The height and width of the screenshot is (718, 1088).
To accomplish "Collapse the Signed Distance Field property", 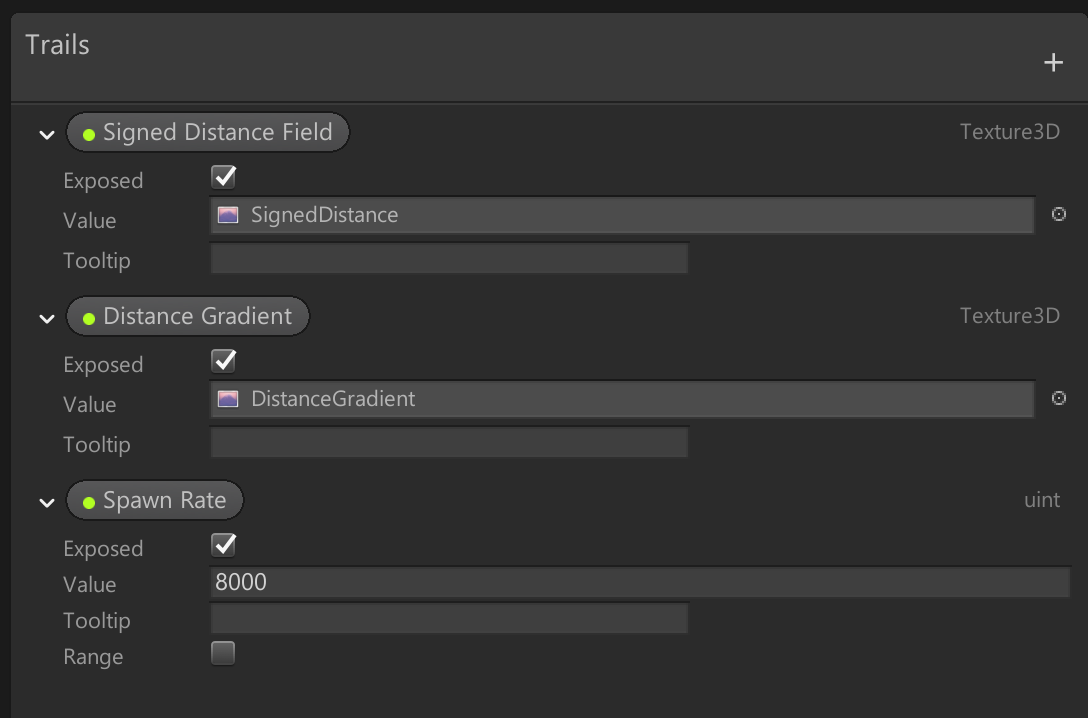I will [46, 134].
